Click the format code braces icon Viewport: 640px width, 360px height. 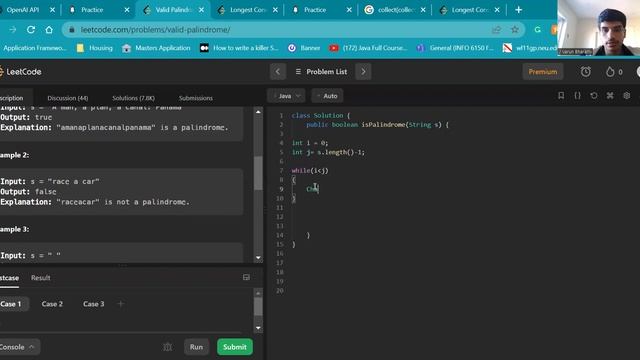578,96
